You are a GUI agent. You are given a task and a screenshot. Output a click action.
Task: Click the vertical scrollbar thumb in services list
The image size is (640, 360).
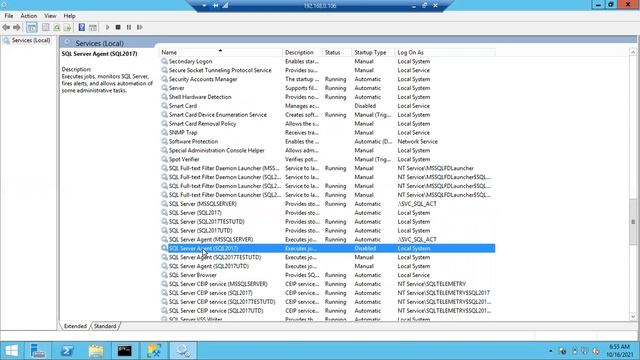pos(633,222)
